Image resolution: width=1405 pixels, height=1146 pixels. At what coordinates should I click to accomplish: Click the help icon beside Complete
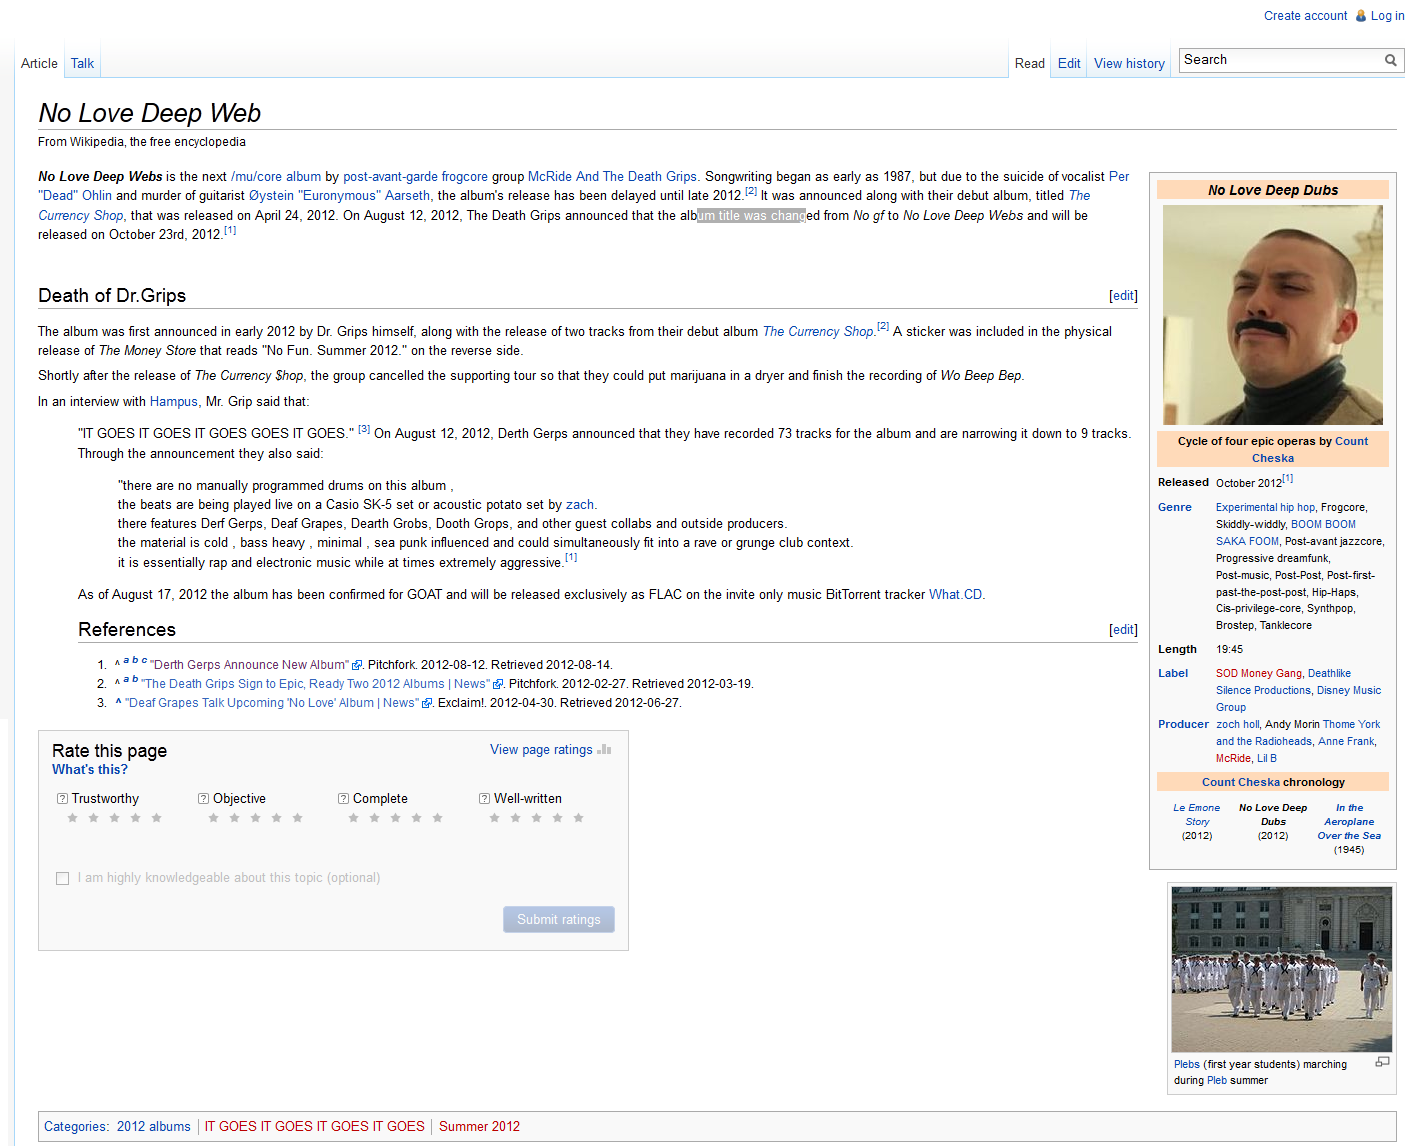(x=343, y=799)
